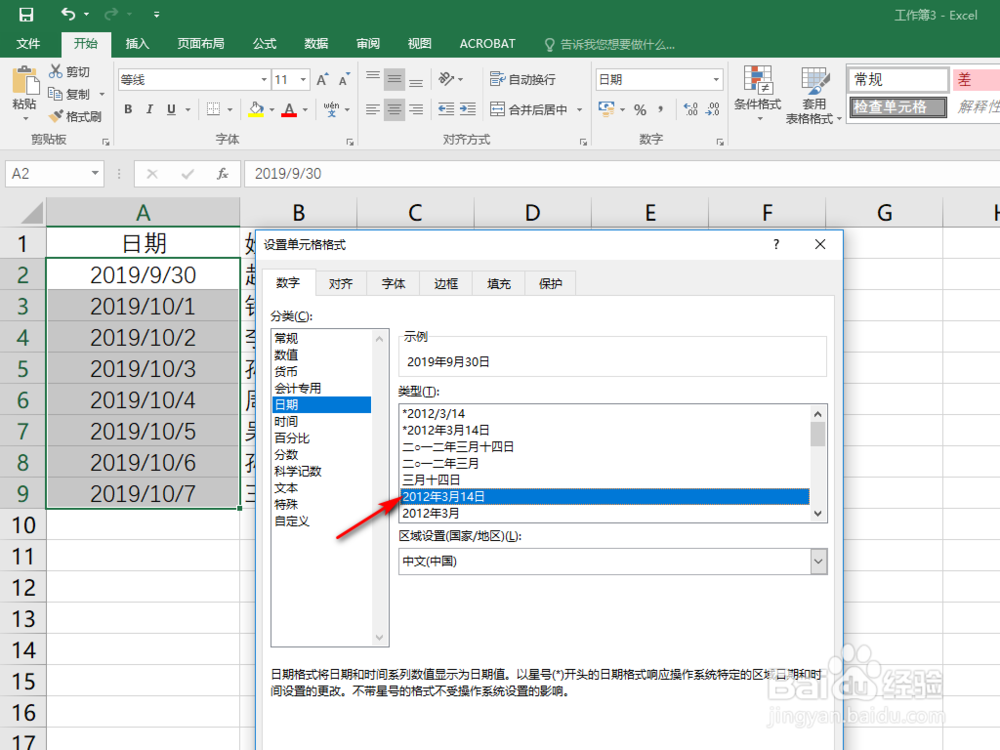
Task: Switch to the 字体 tab in dialog
Action: pyautogui.click(x=393, y=284)
